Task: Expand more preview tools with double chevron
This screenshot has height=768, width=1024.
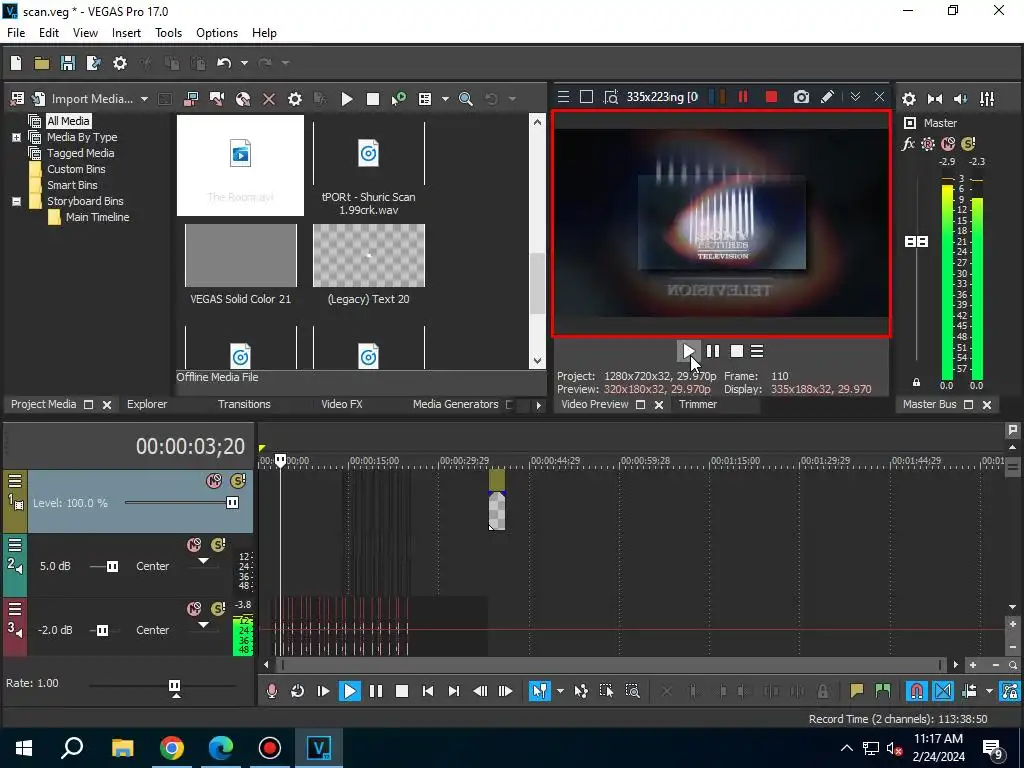Action: (855, 97)
